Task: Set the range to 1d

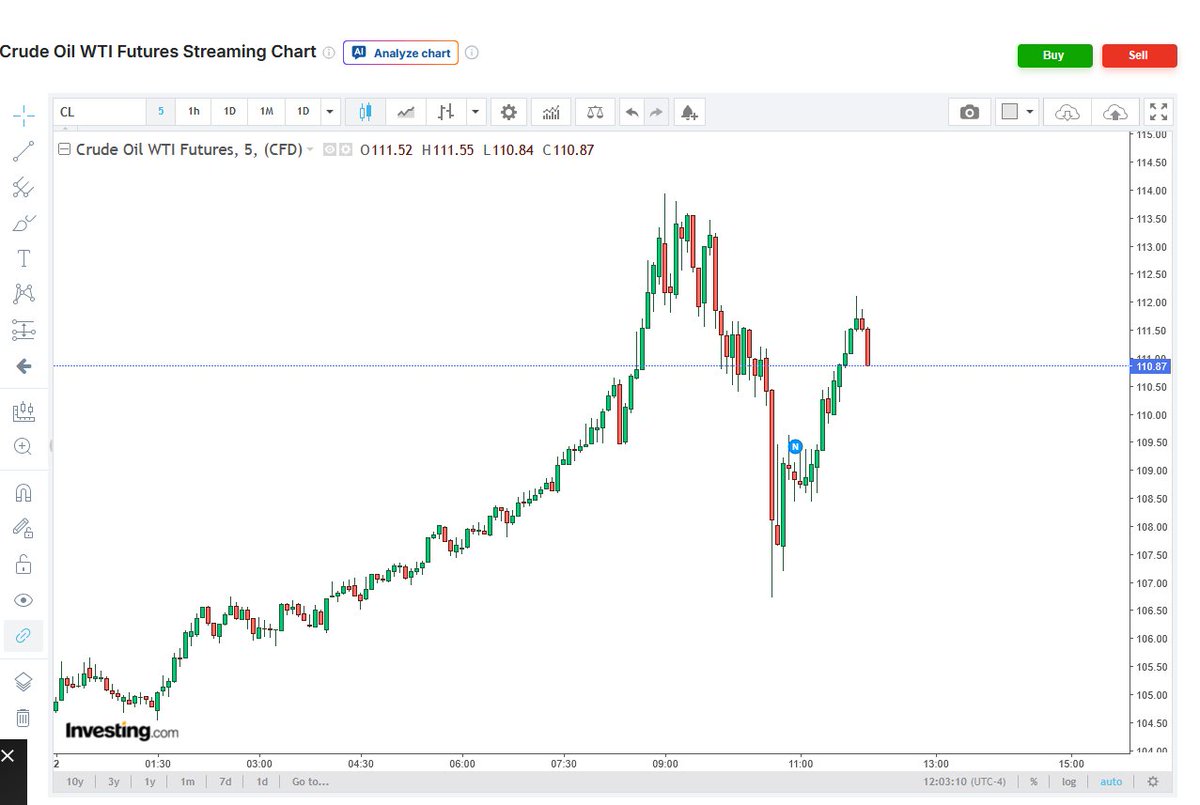Action: [x=262, y=782]
